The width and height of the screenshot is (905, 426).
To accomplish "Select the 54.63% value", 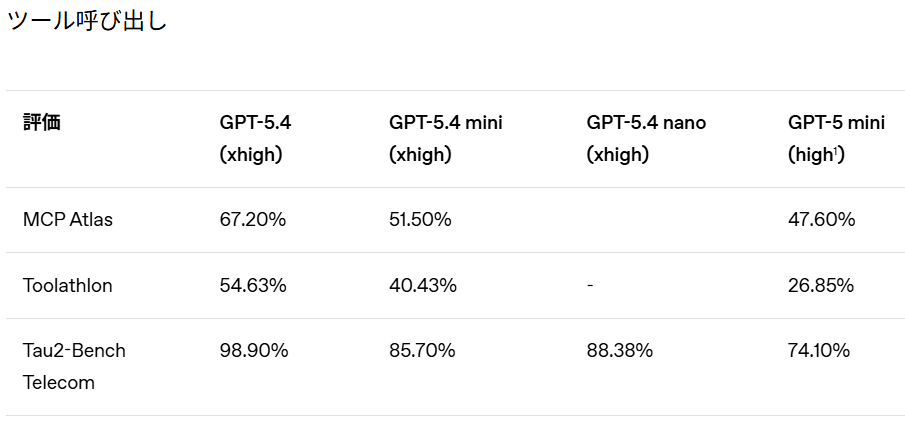I will click(253, 286).
